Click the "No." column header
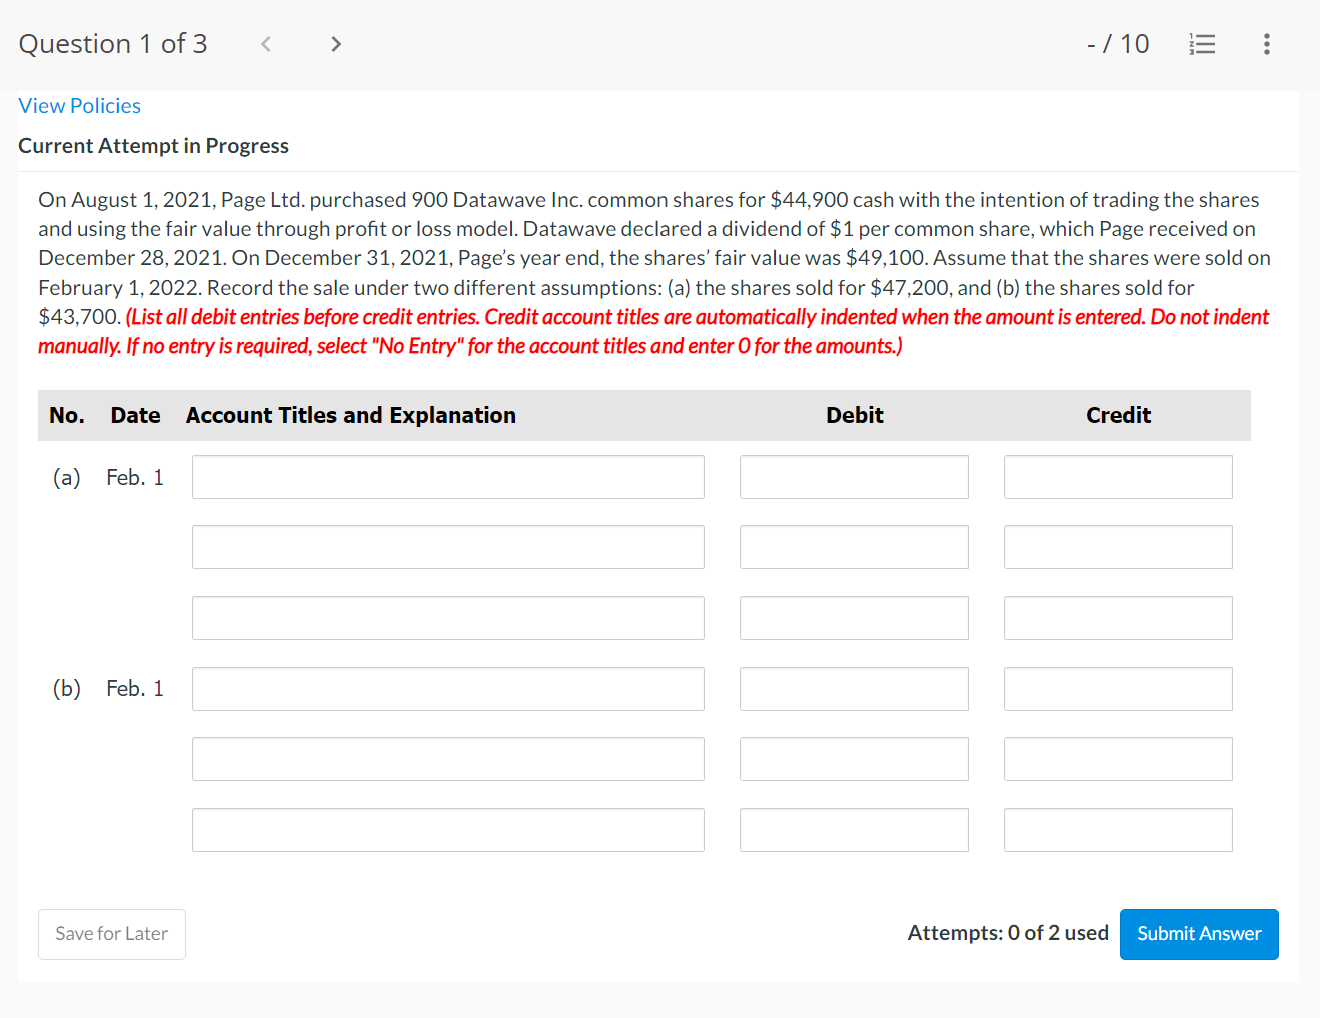1320x1018 pixels. [67, 415]
